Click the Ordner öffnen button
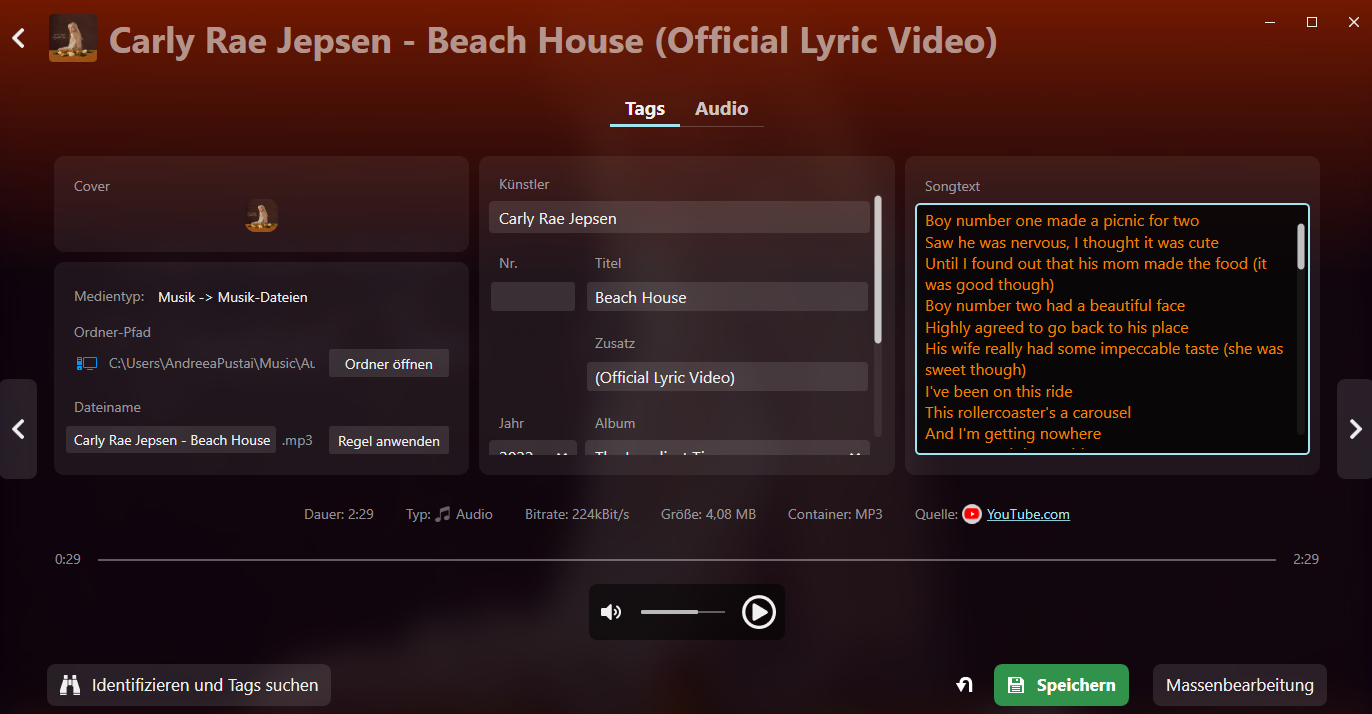Image resolution: width=1372 pixels, height=714 pixels. [x=389, y=364]
